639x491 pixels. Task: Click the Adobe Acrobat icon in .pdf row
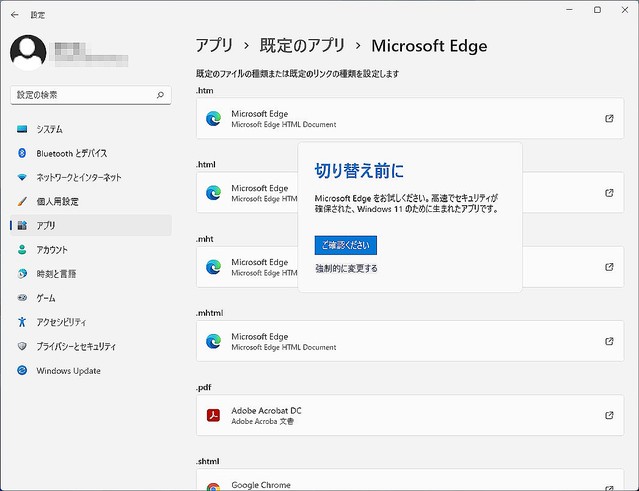tap(213, 415)
